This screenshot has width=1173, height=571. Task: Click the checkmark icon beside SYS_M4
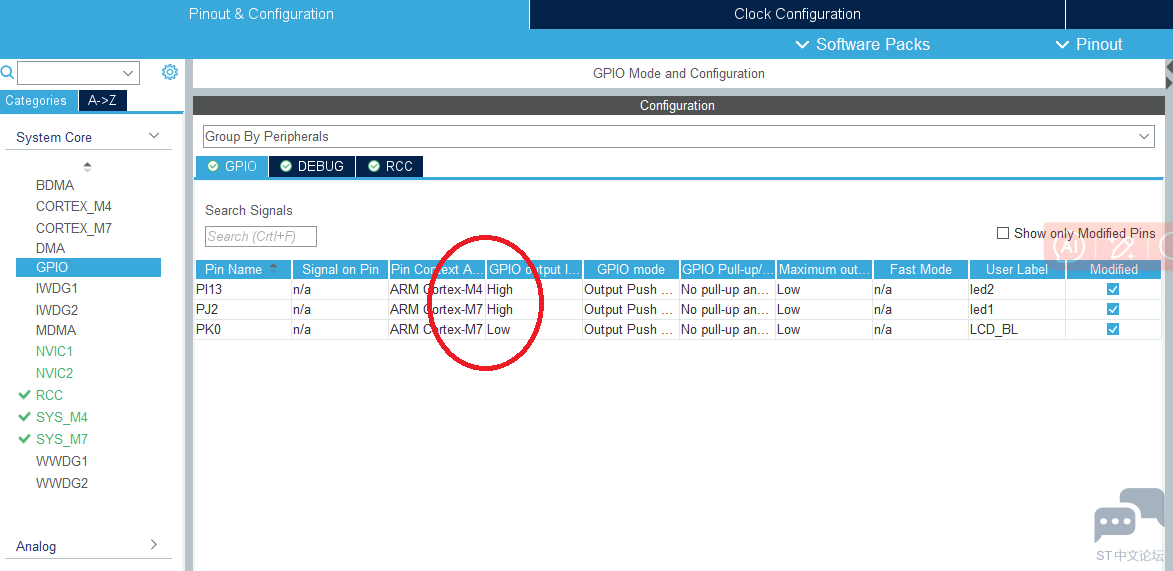point(25,417)
